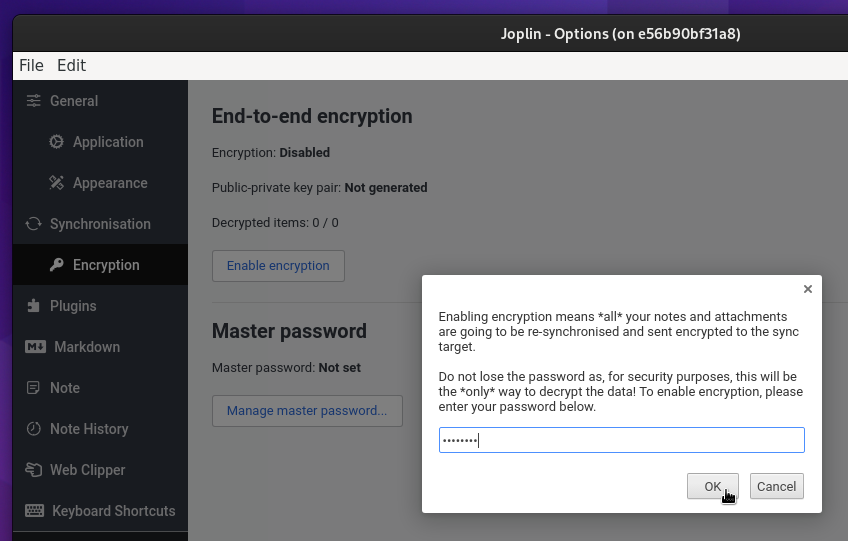
Task: Click the Enable encryption button
Action: tap(278, 266)
